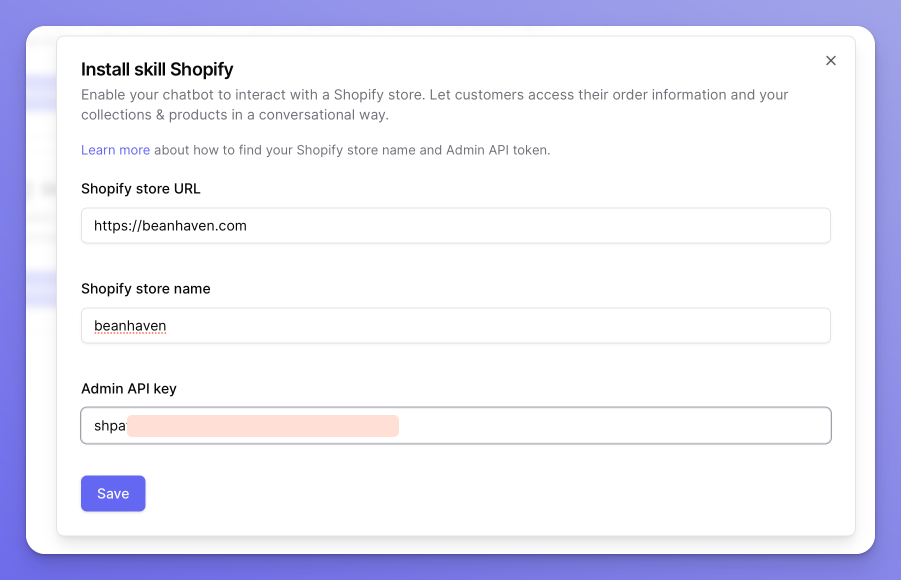Focus the Shopify store URL field
This screenshot has width=901, height=580.
[x=455, y=226]
